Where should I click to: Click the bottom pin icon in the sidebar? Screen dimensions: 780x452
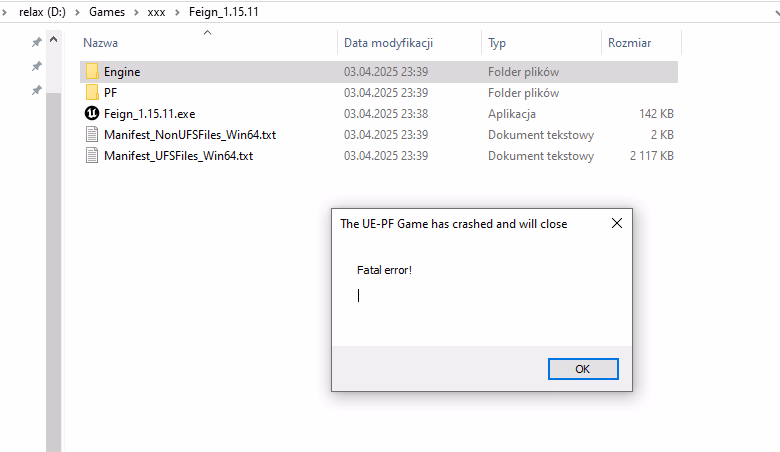[37, 90]
